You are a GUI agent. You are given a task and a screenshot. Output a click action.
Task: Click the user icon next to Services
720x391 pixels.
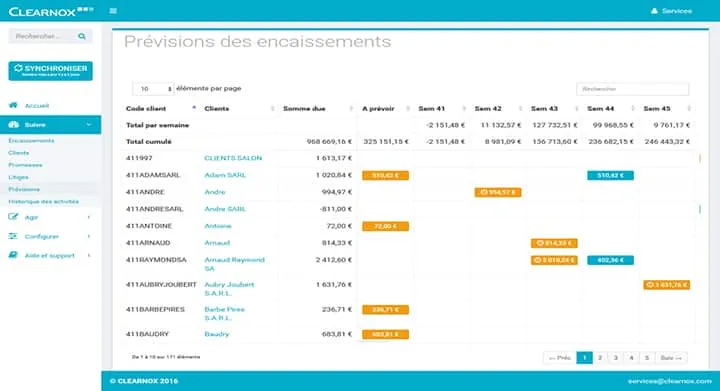(x=654, y=11)
